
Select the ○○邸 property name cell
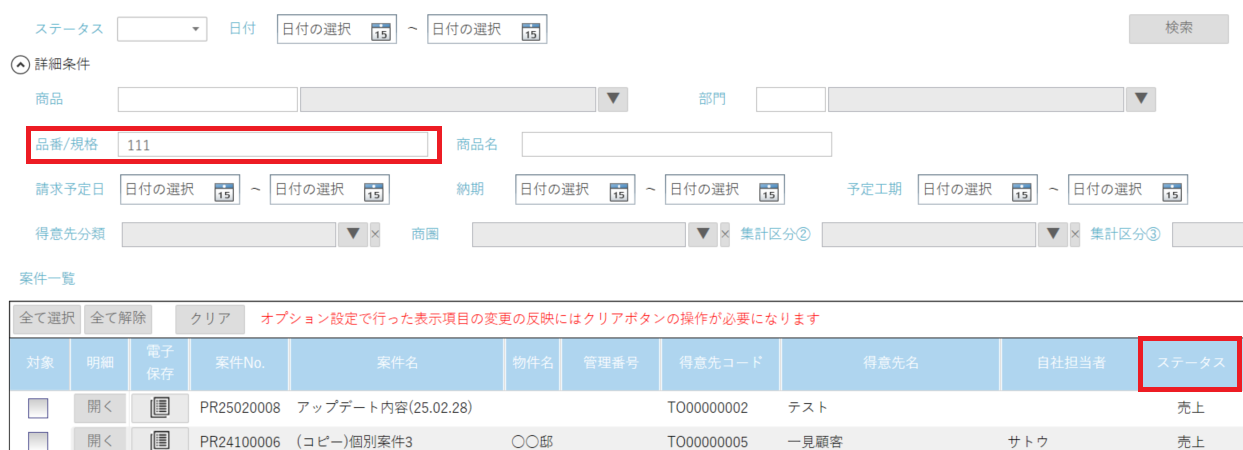click(x=532, y=441)
